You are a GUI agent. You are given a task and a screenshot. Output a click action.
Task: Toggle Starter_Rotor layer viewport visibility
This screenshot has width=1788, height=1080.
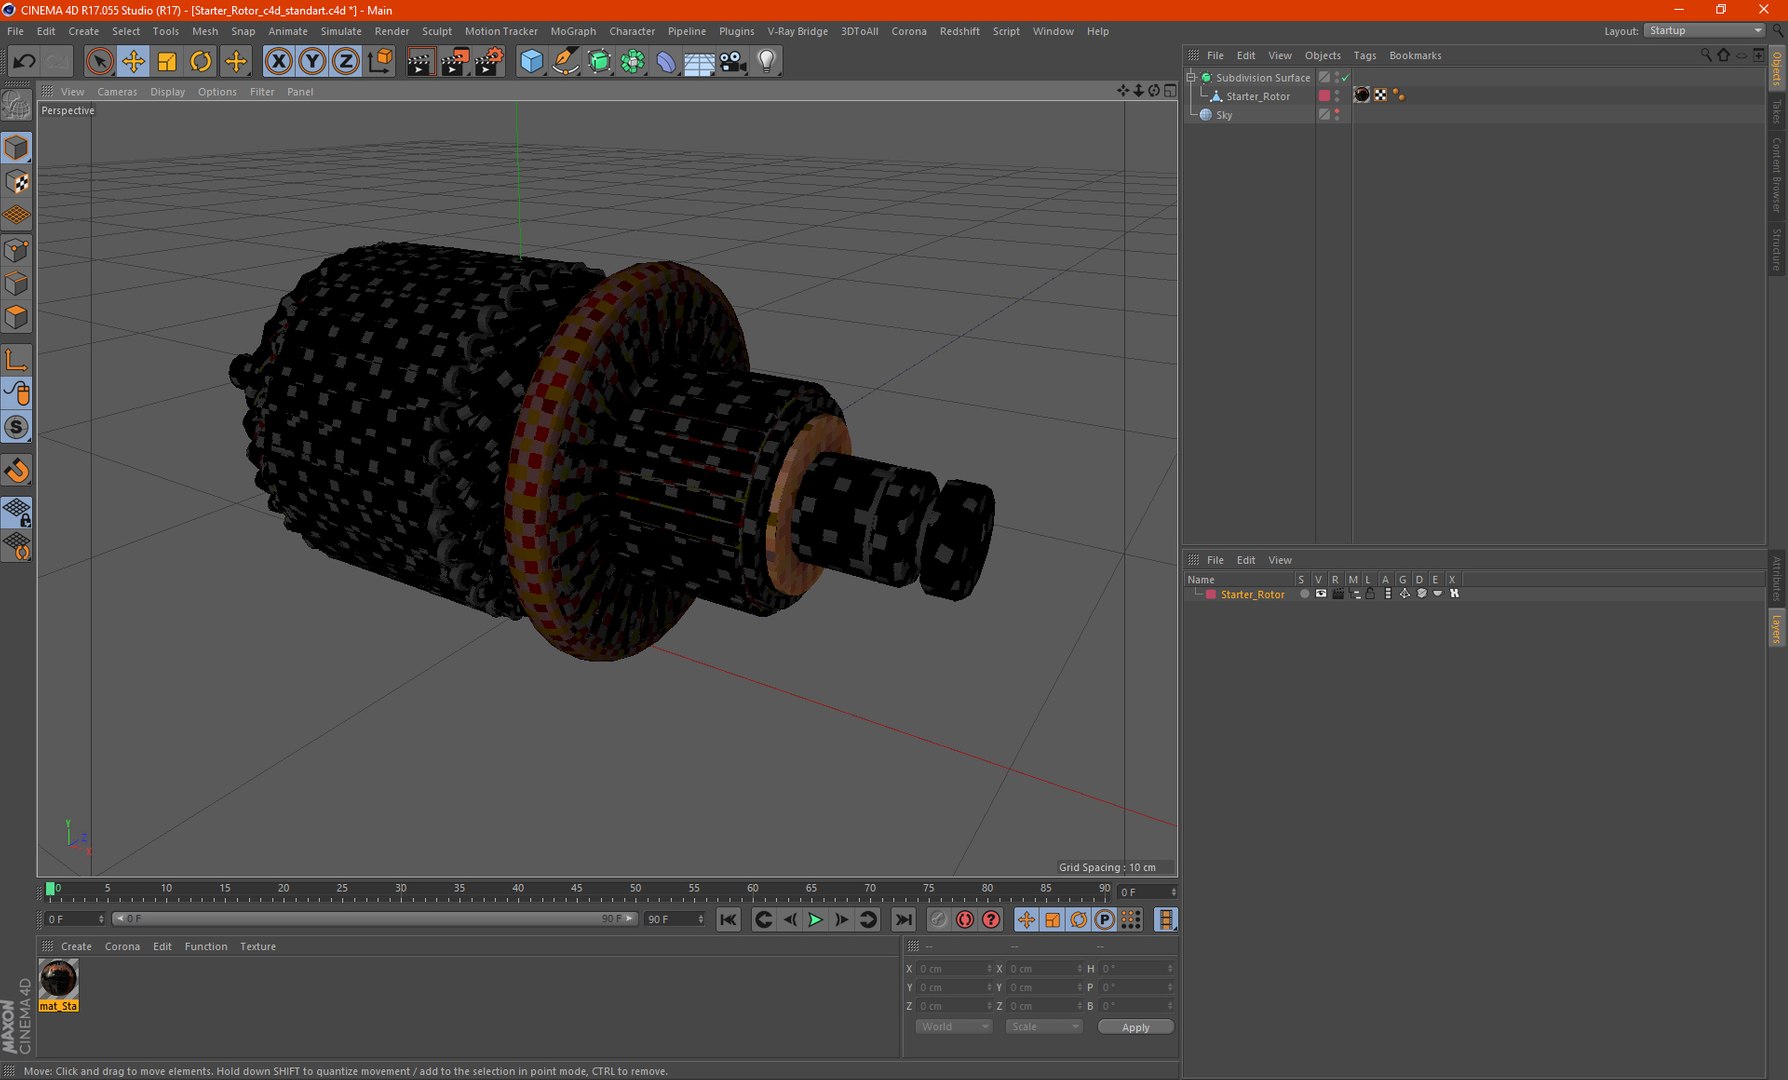(x=1321, y=594)
